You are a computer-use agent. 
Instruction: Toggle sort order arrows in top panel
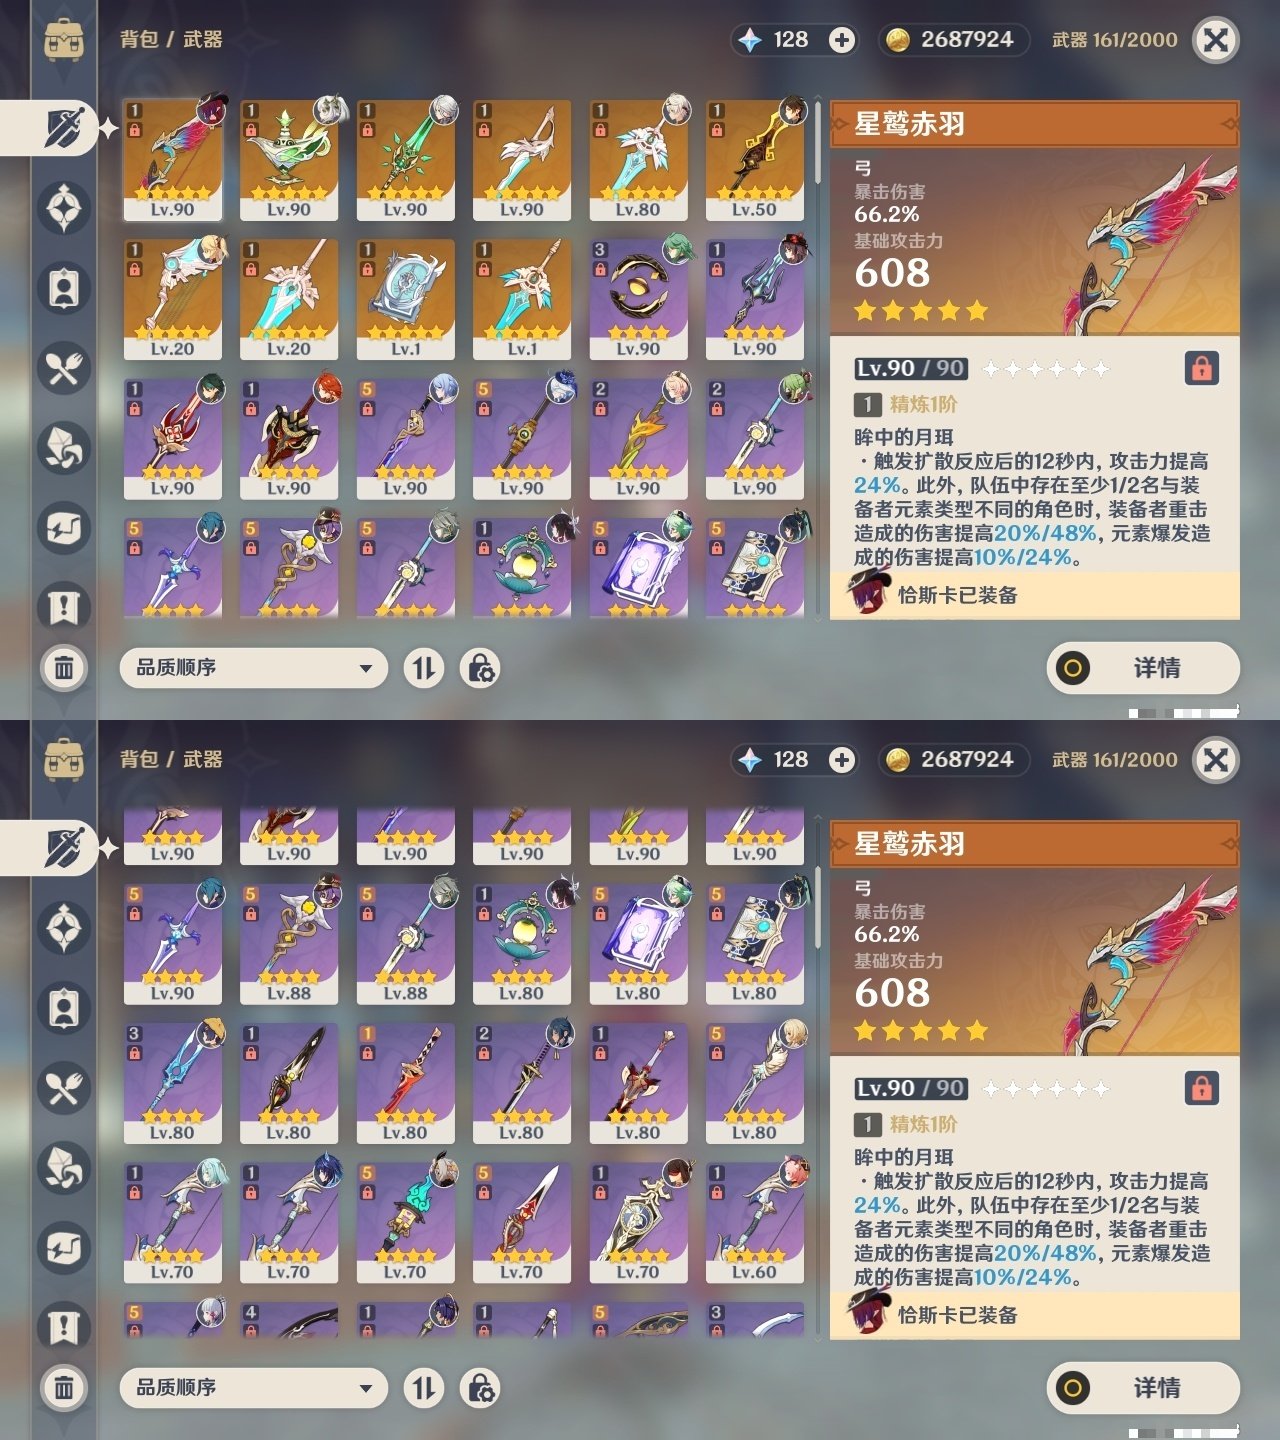pyautogui.click(x=424, y=668)
